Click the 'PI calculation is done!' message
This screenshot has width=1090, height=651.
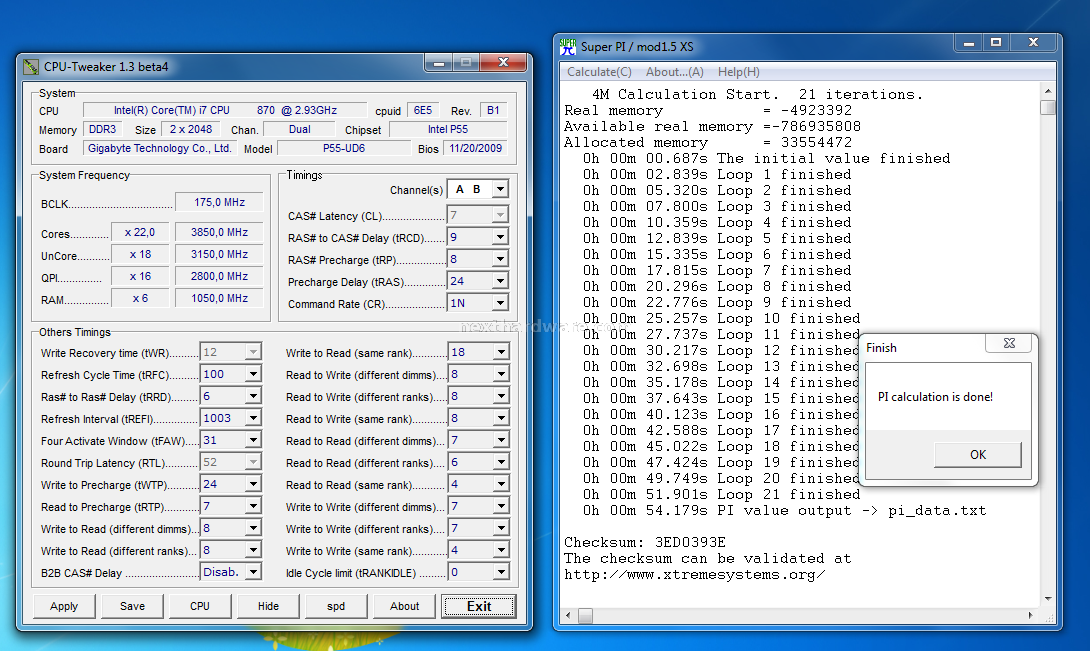point(935,396)
